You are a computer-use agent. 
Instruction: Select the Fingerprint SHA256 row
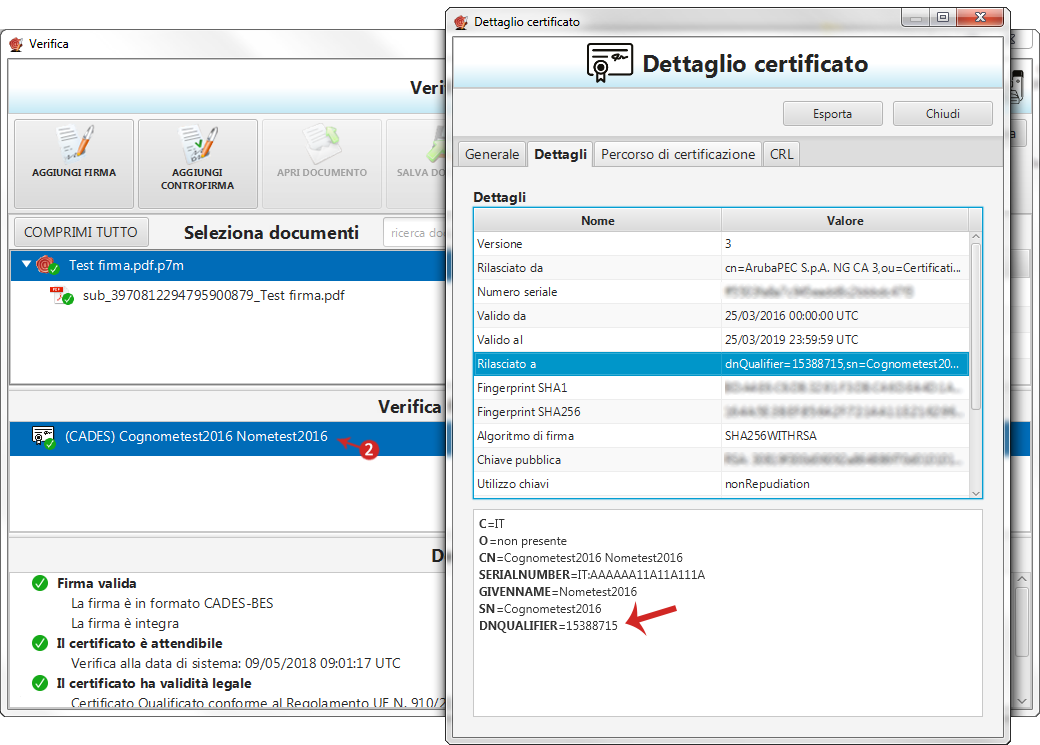pyautogui.click(x=722, y=412)
